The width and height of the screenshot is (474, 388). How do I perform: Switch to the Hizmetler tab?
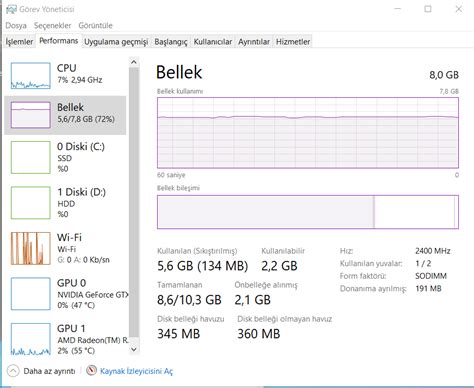click(x=293, y=42)
